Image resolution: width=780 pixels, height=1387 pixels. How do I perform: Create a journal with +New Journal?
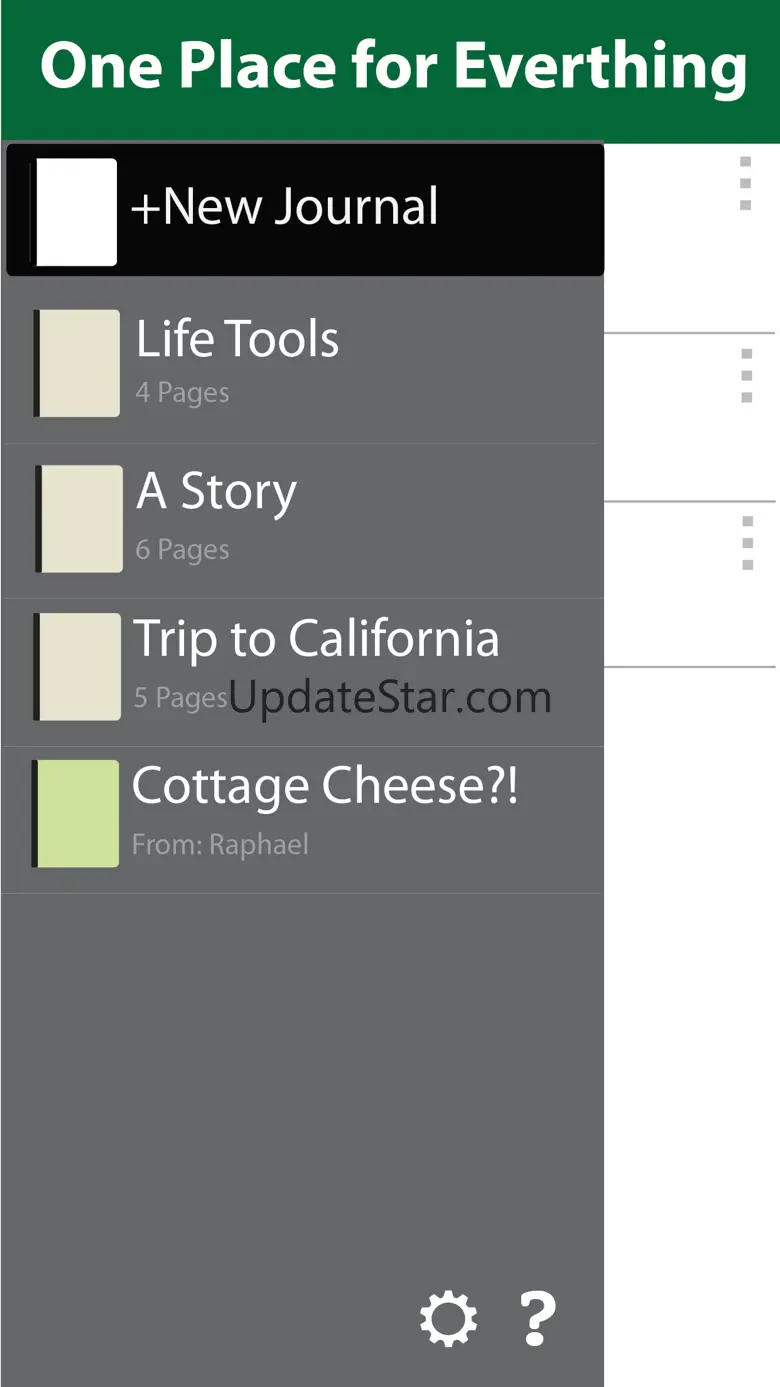pos(285,207)
